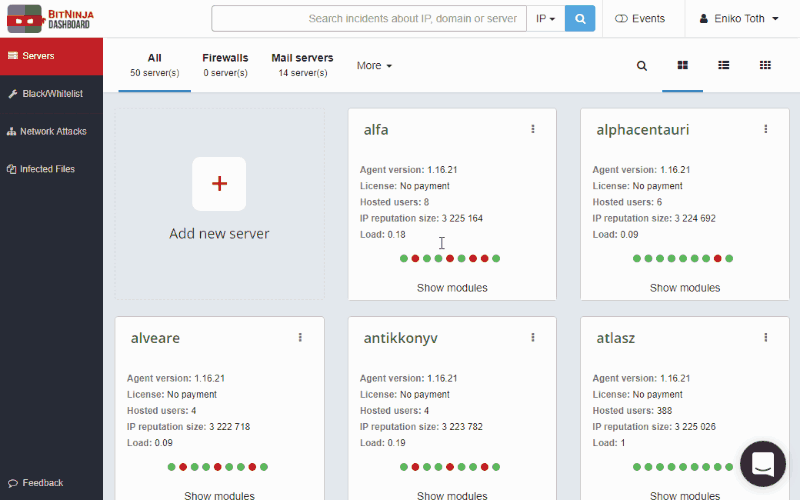Open three-dot menu on alphacentauri card
This screenshot has height=500, width=800.
click(x=766, y=129)
